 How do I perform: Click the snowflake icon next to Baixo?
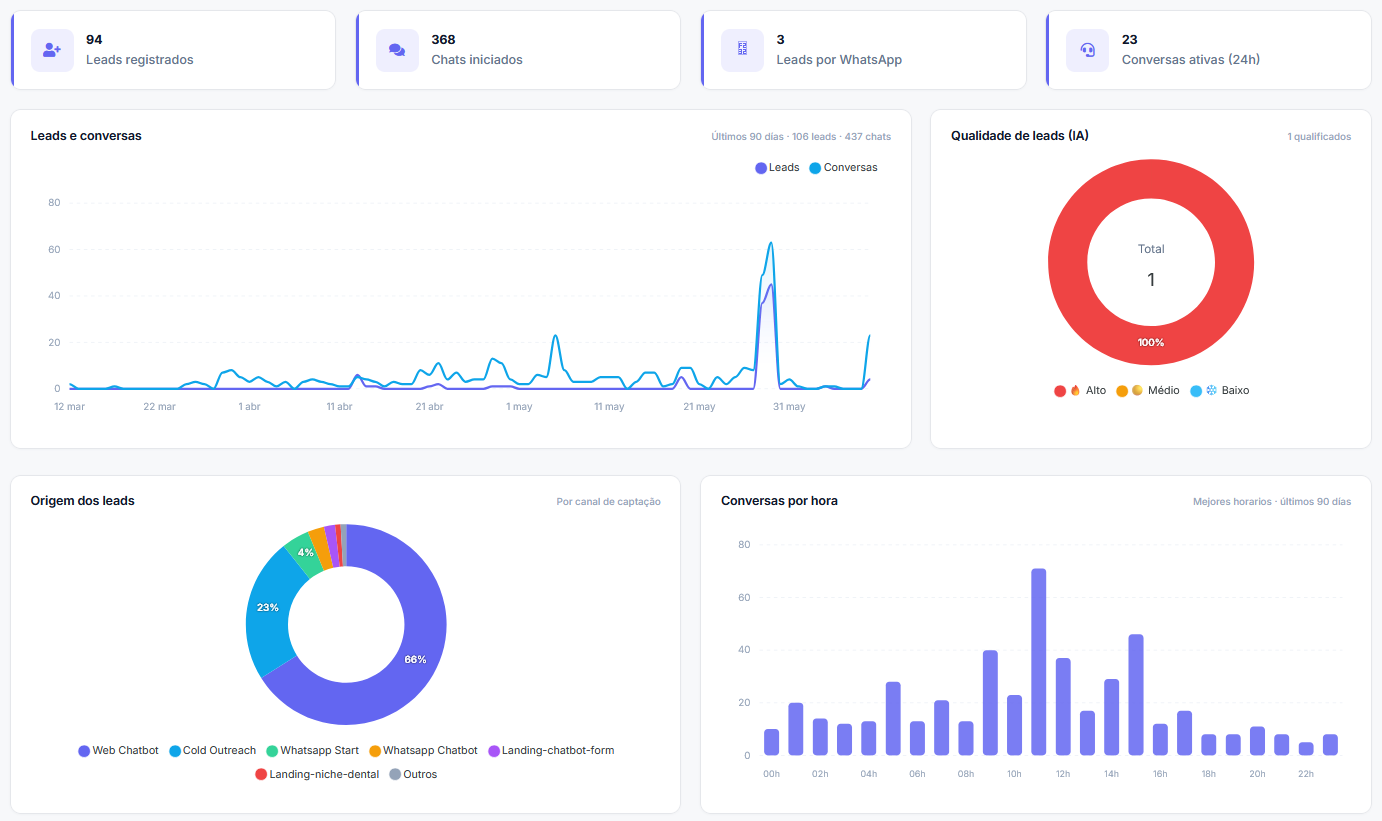click(x=1211, y=390)
